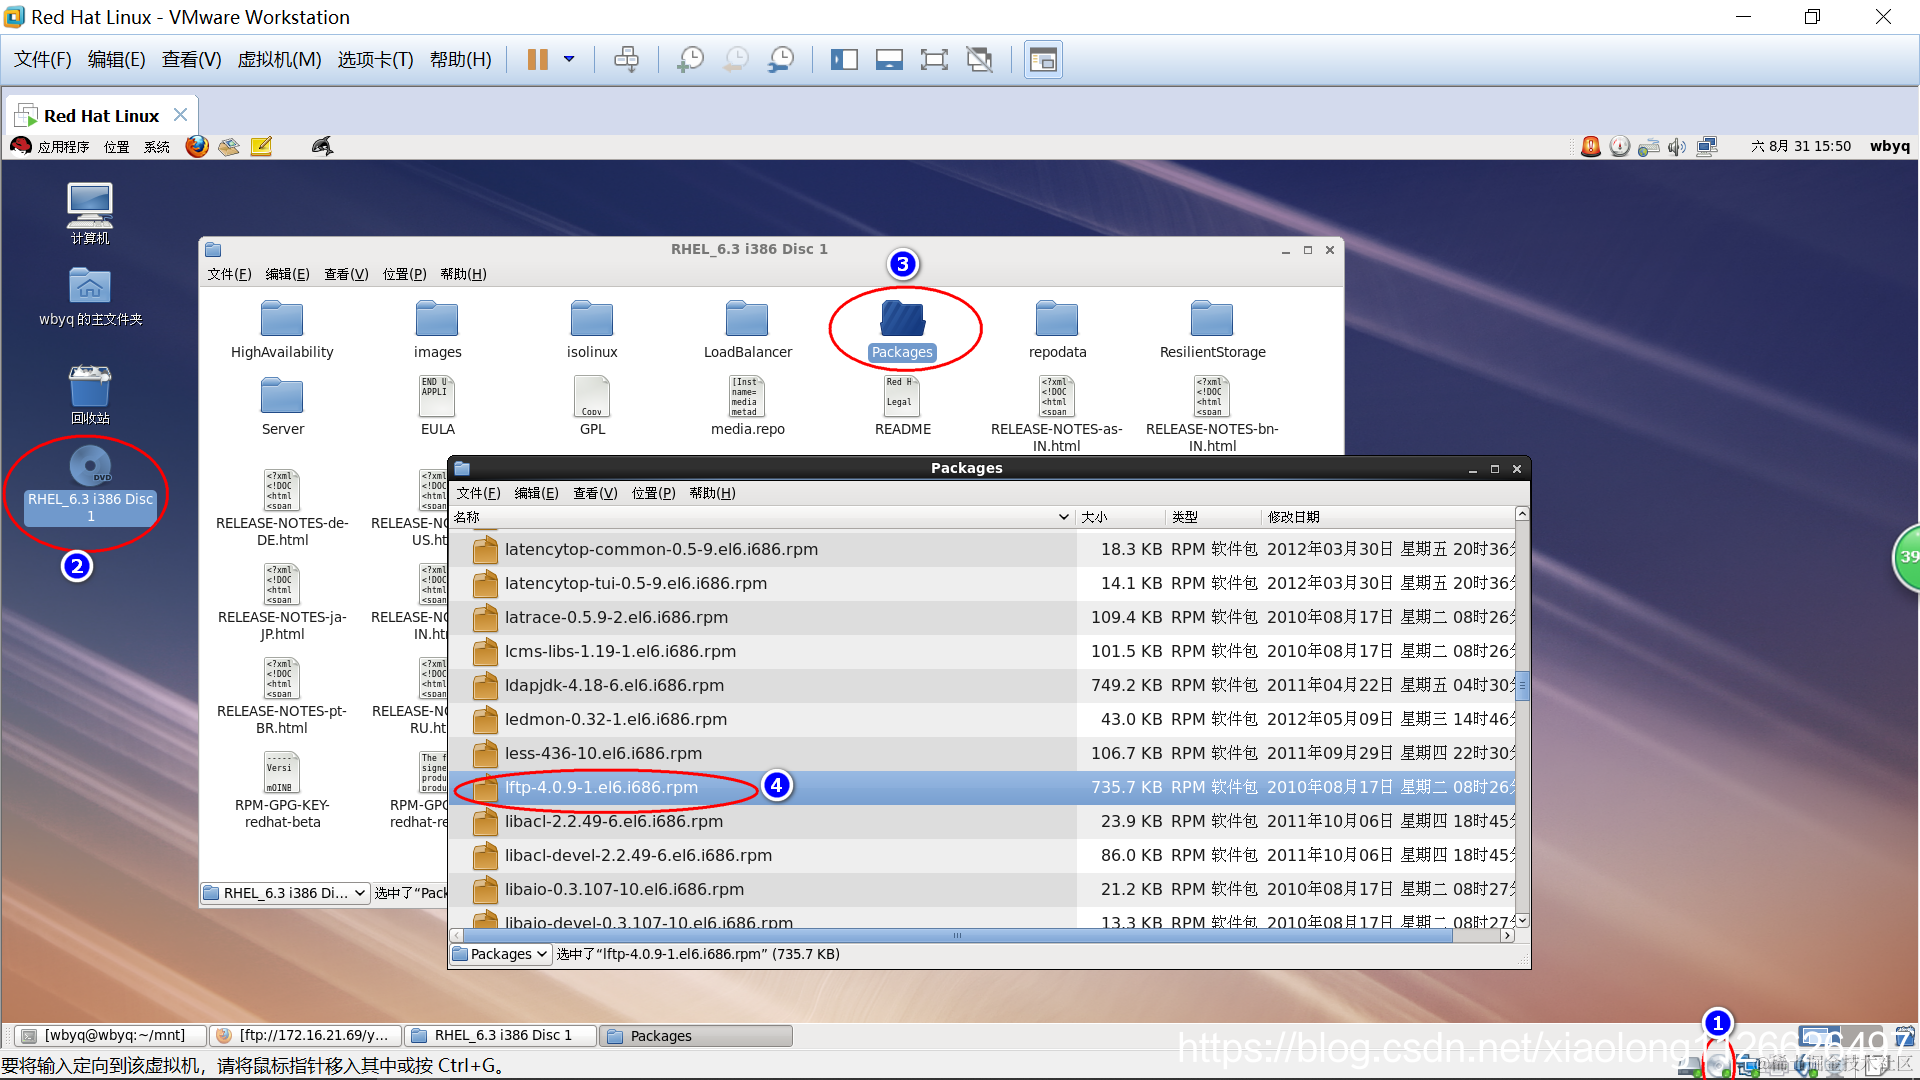Click the volume speaker icon in panel
Viewport: 1920px width, 1080px height.
tap(1677, 147)
